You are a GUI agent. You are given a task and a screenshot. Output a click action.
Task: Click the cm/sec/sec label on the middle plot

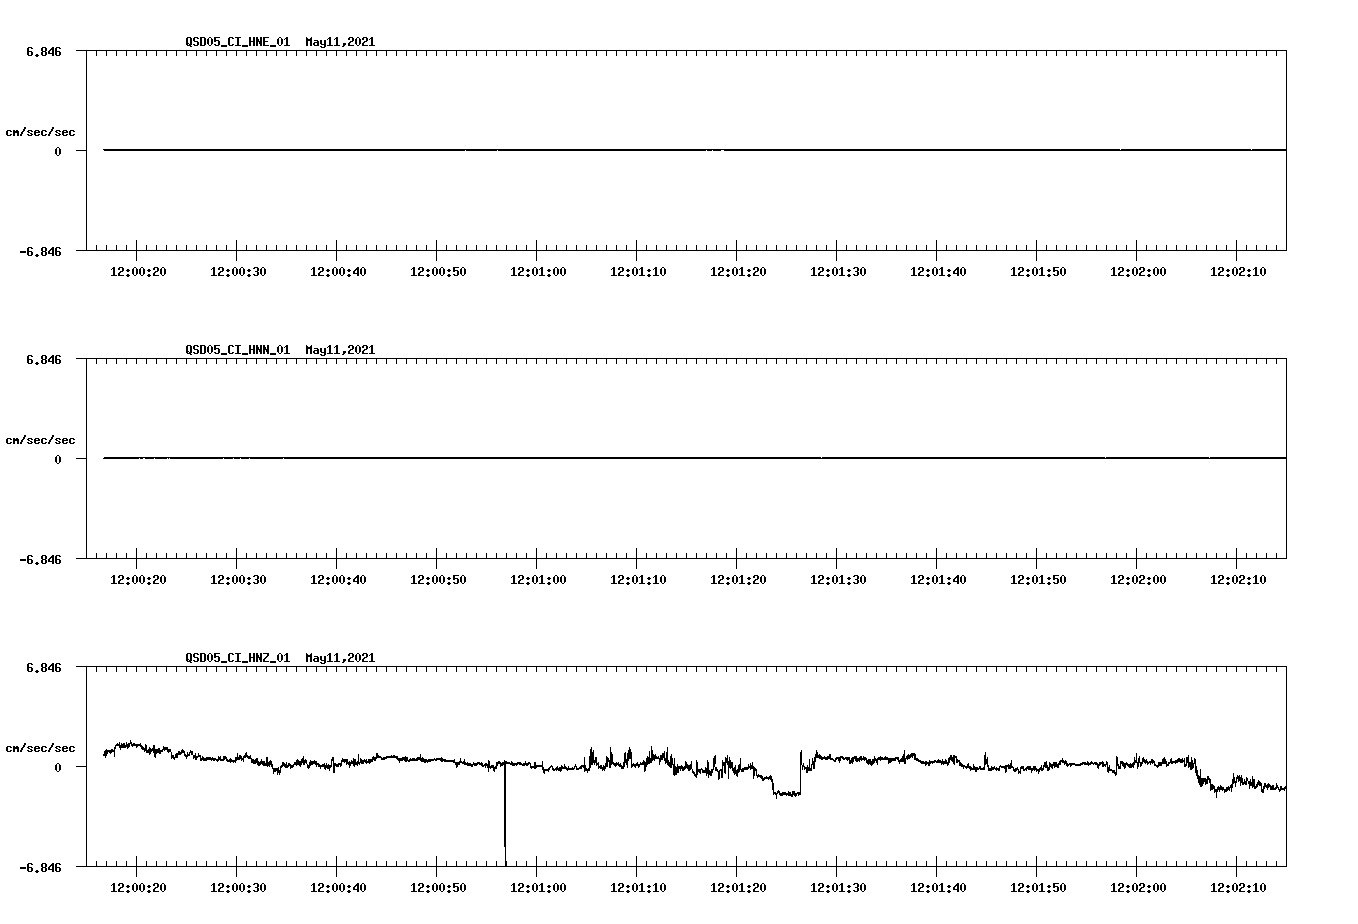(40, 439)
